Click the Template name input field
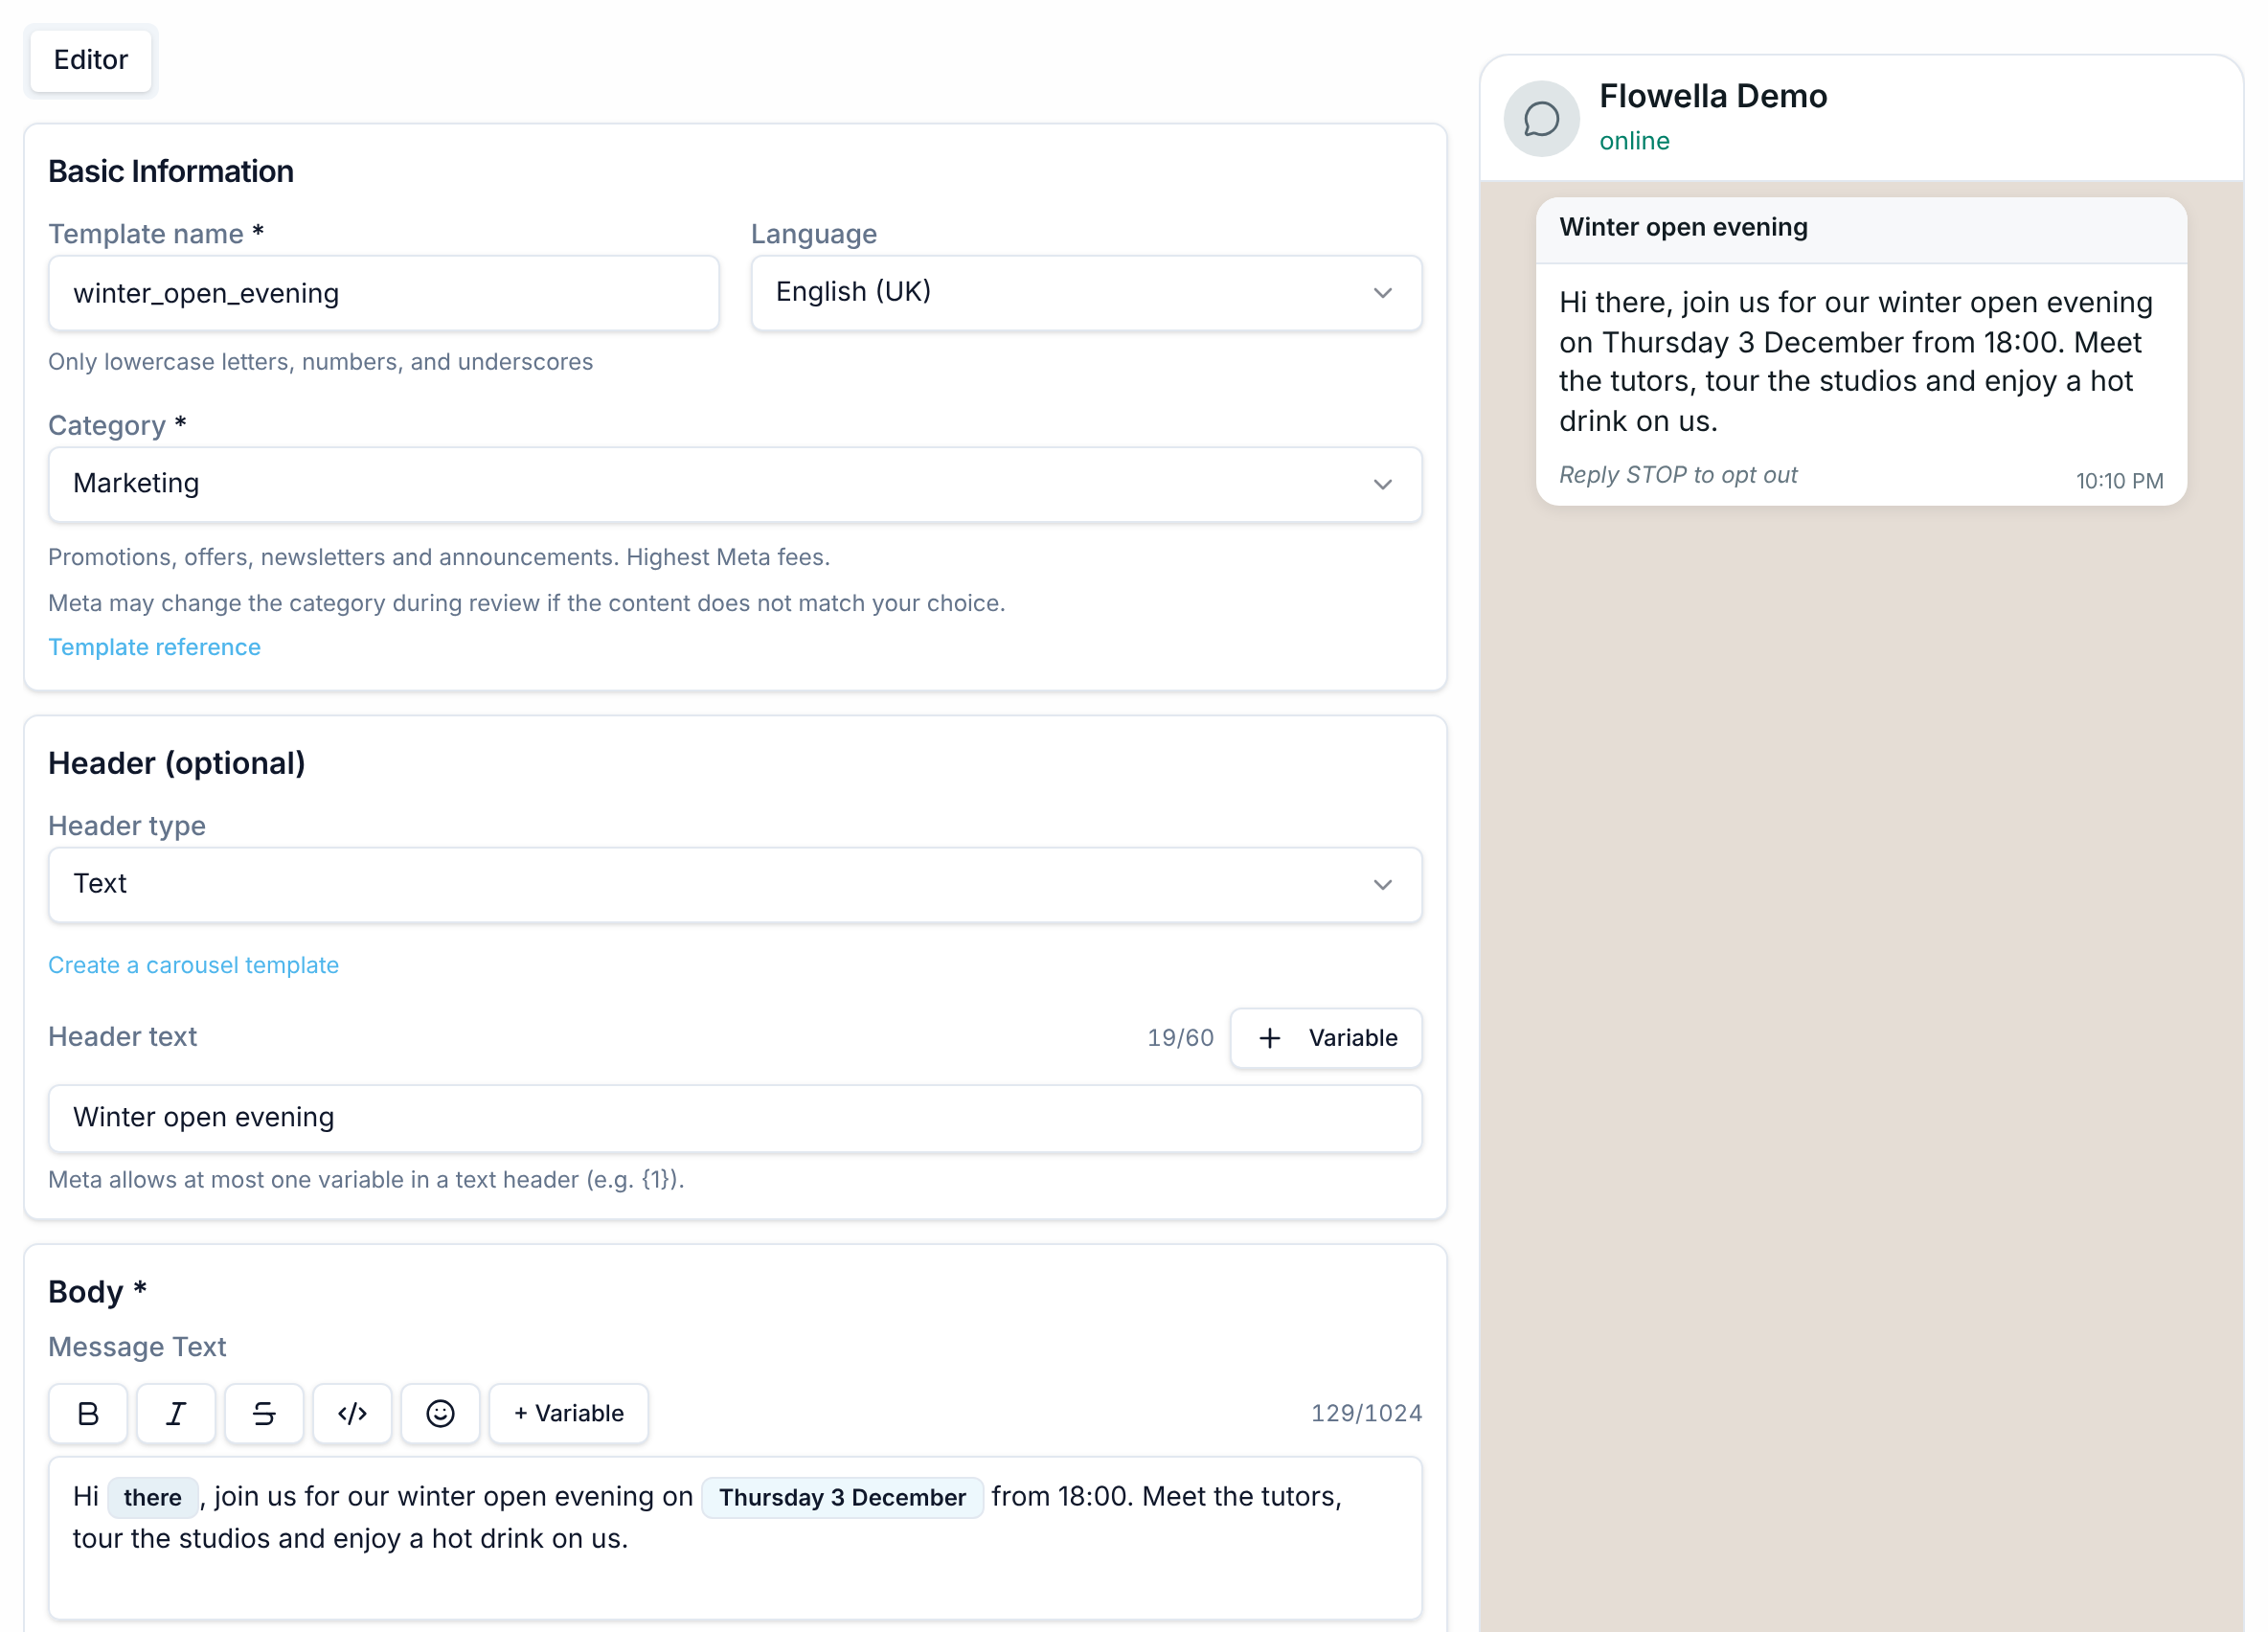Viewport: 2268px width, 1632px height. pos(384,293)
